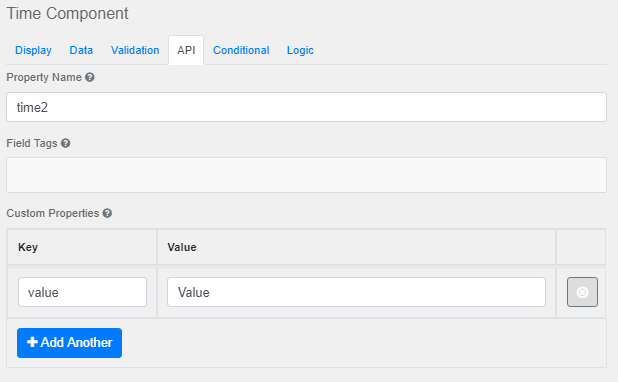Open the Property Name help tooltip icon

[90, 77]
